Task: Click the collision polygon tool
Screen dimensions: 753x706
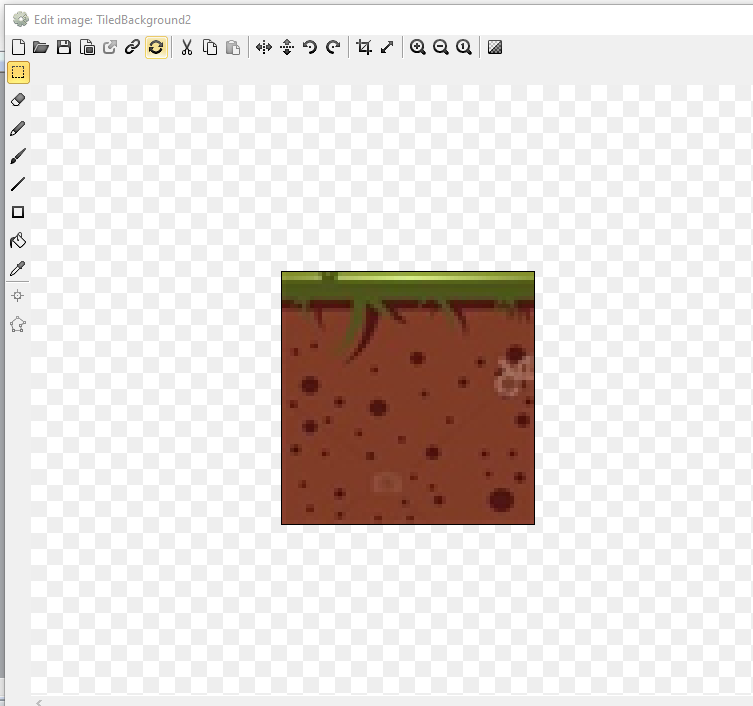Action: [x=18, y=325]
